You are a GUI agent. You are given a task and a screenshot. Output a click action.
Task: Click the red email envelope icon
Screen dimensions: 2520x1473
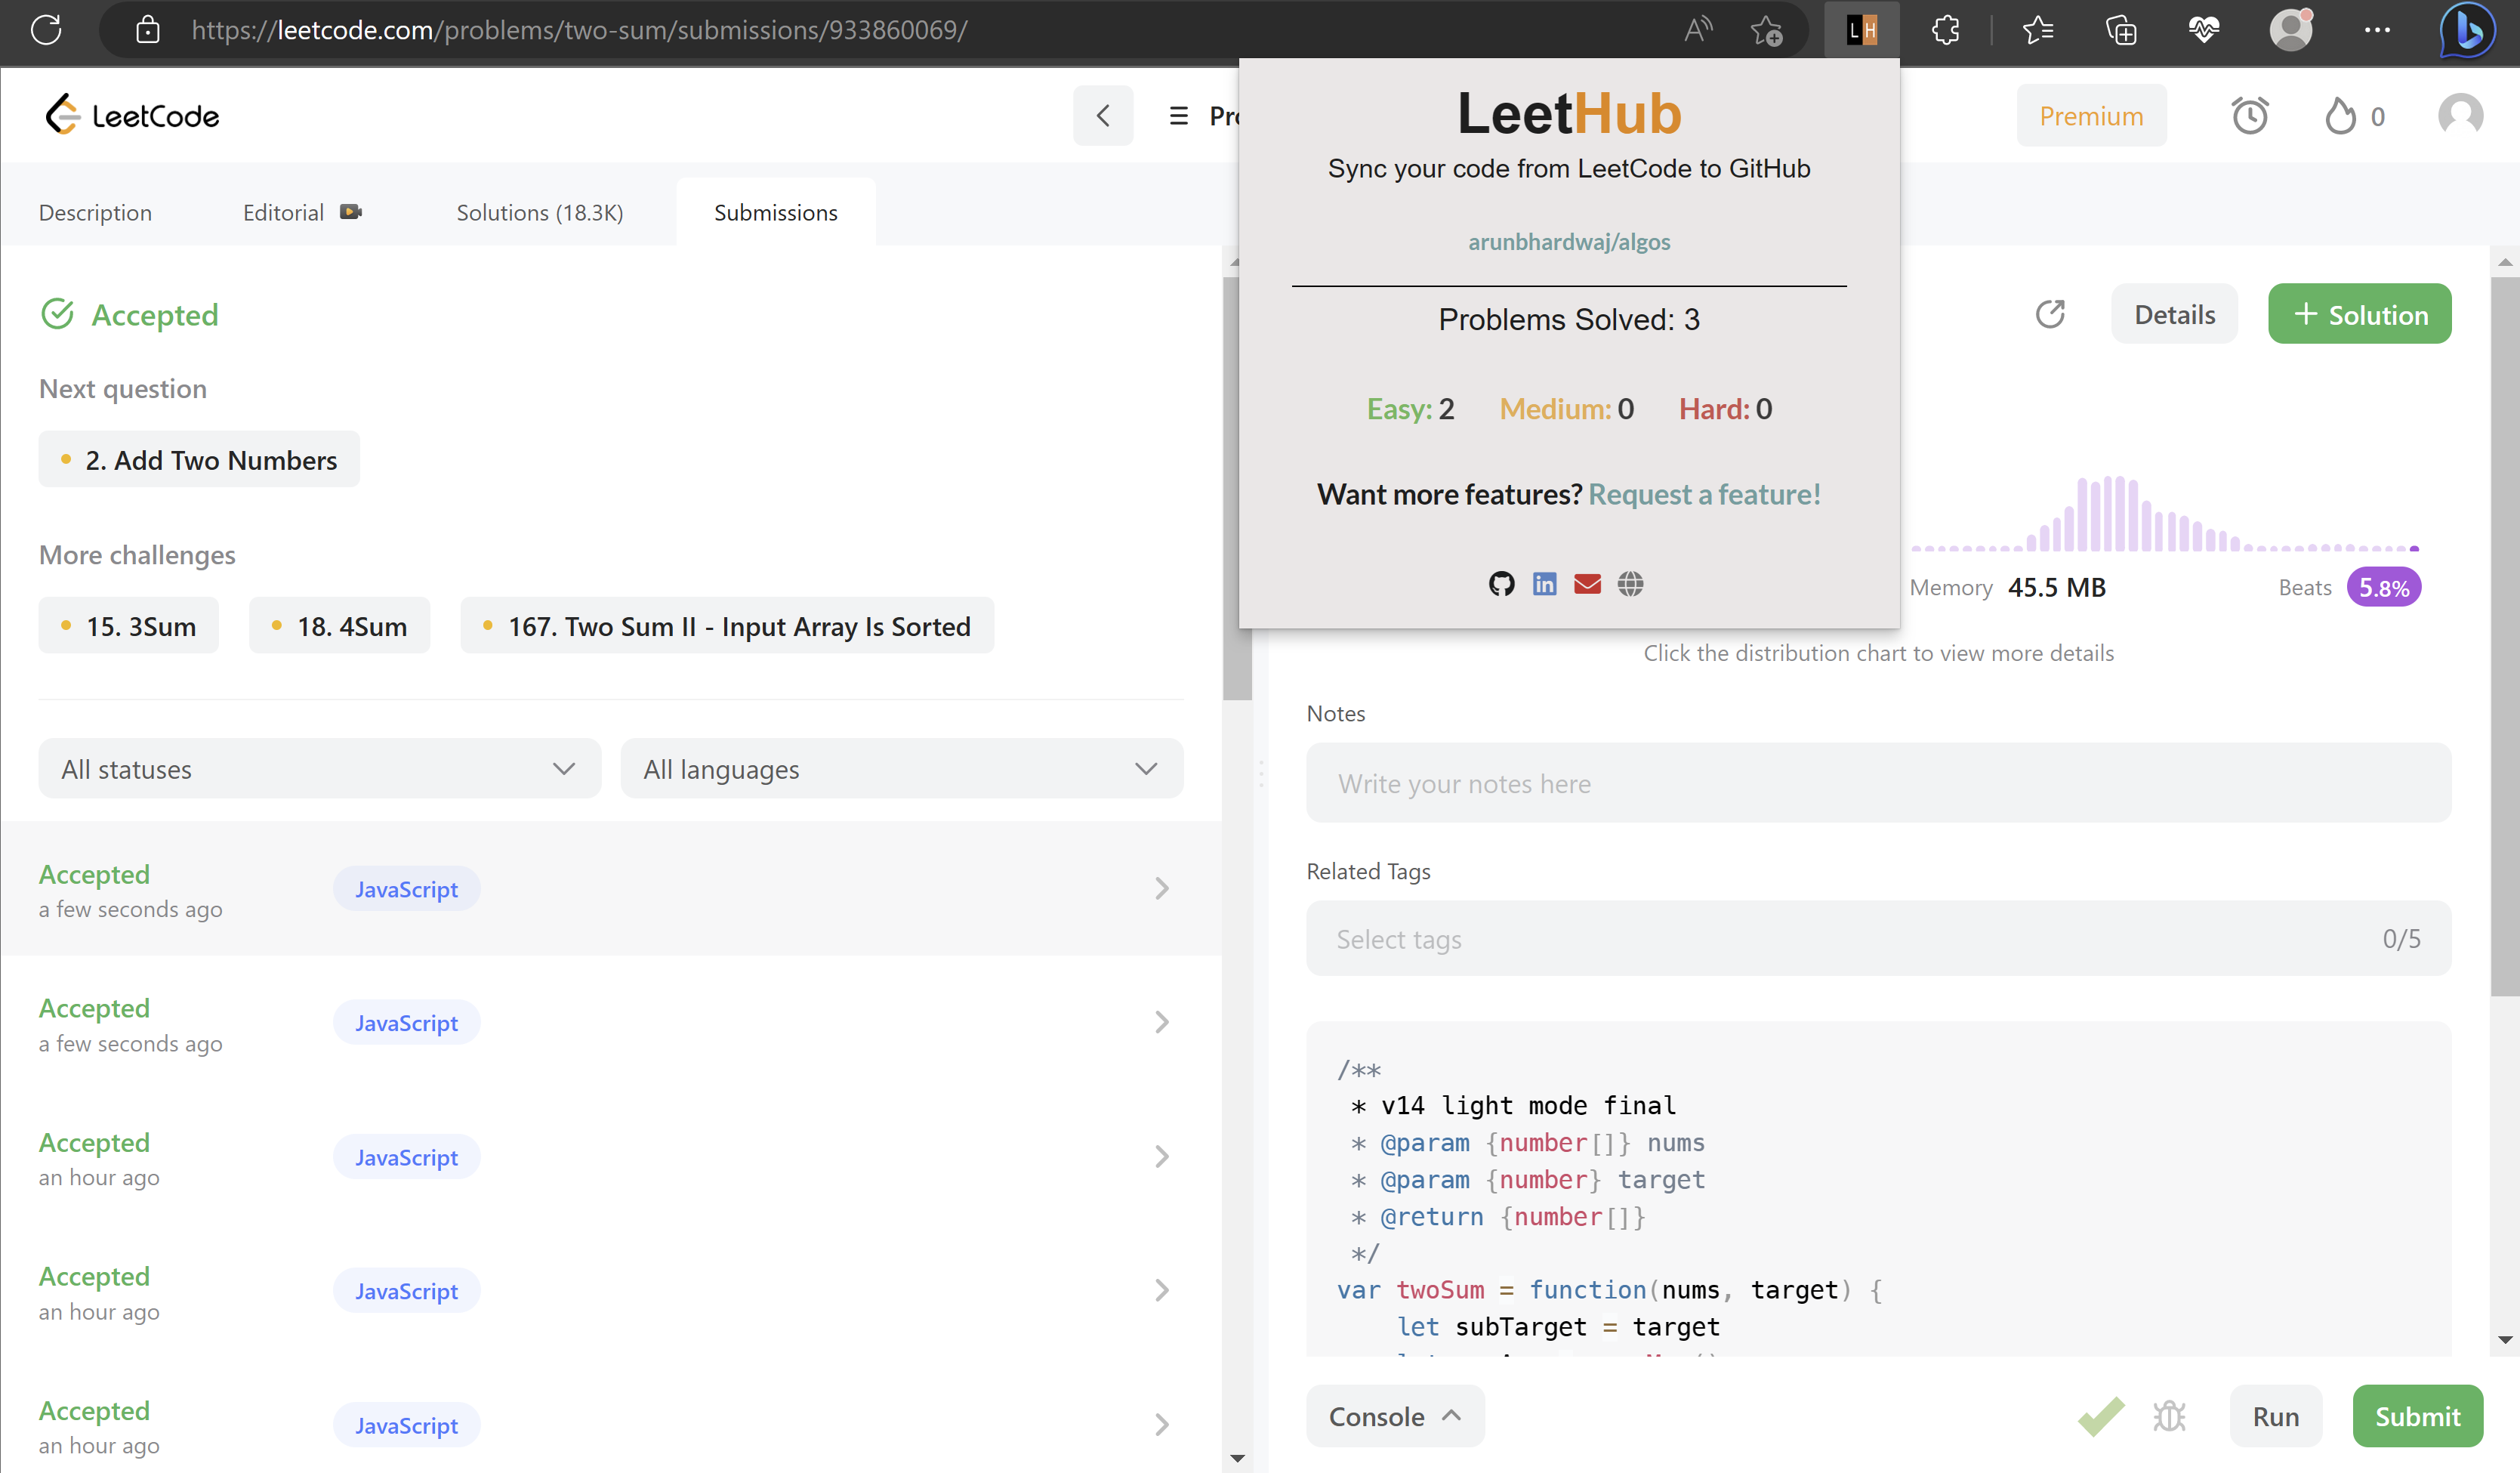(1587, 584)
